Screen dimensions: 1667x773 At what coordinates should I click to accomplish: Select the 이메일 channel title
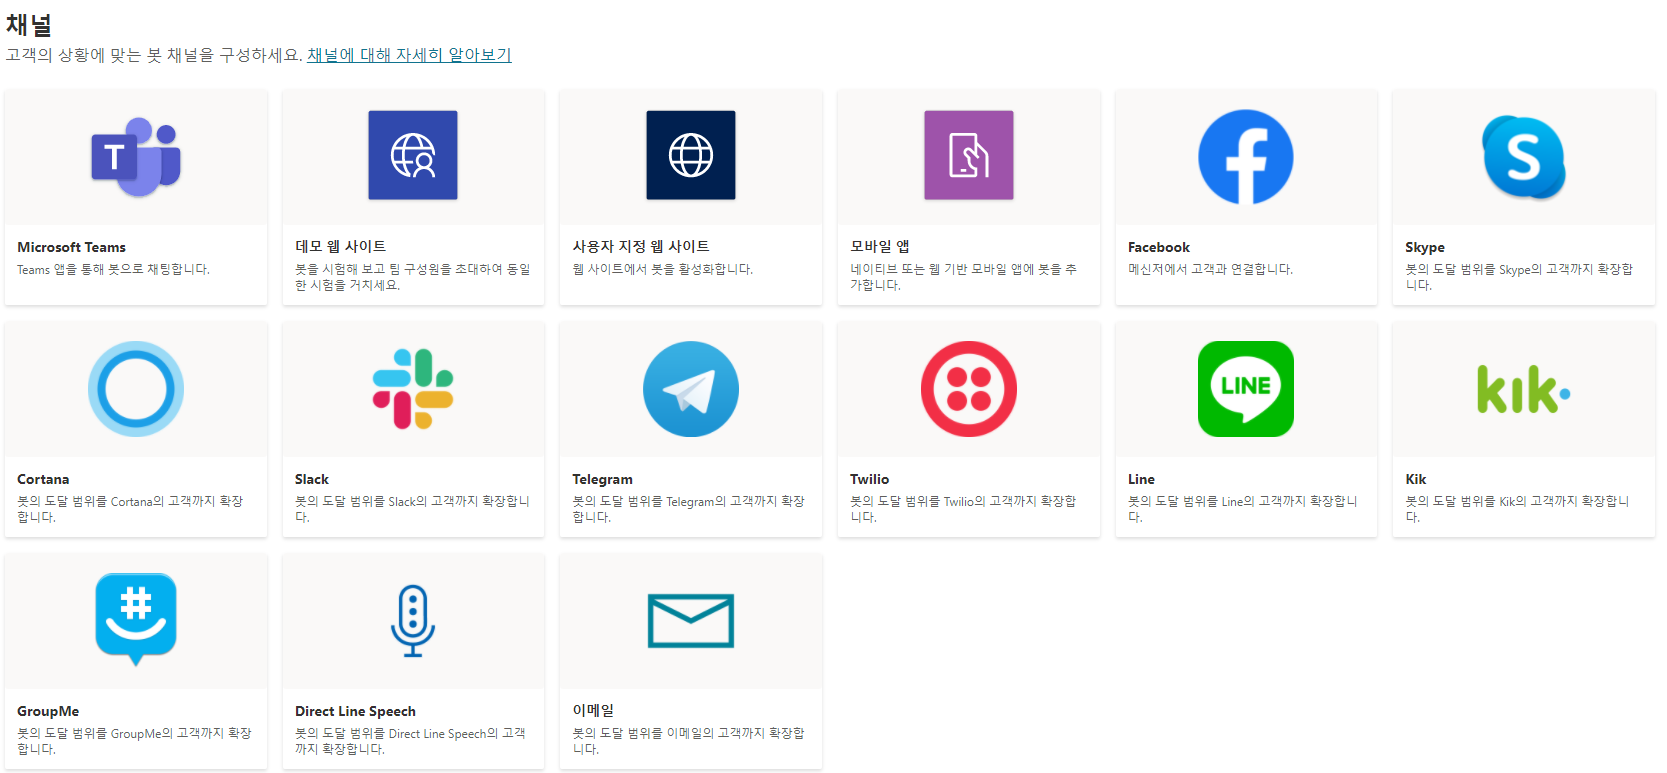[x=593, y=710]
